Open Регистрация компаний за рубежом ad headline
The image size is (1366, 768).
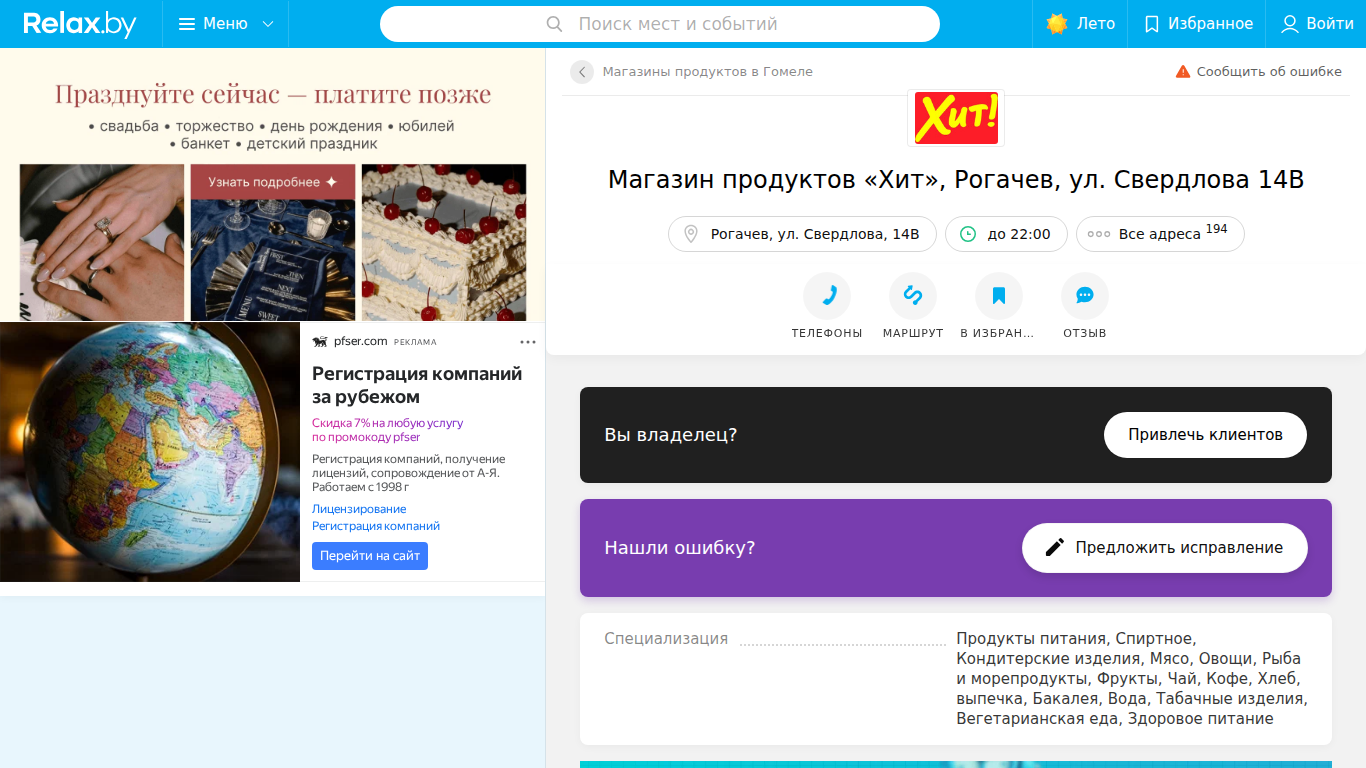(x=417, y=385)
